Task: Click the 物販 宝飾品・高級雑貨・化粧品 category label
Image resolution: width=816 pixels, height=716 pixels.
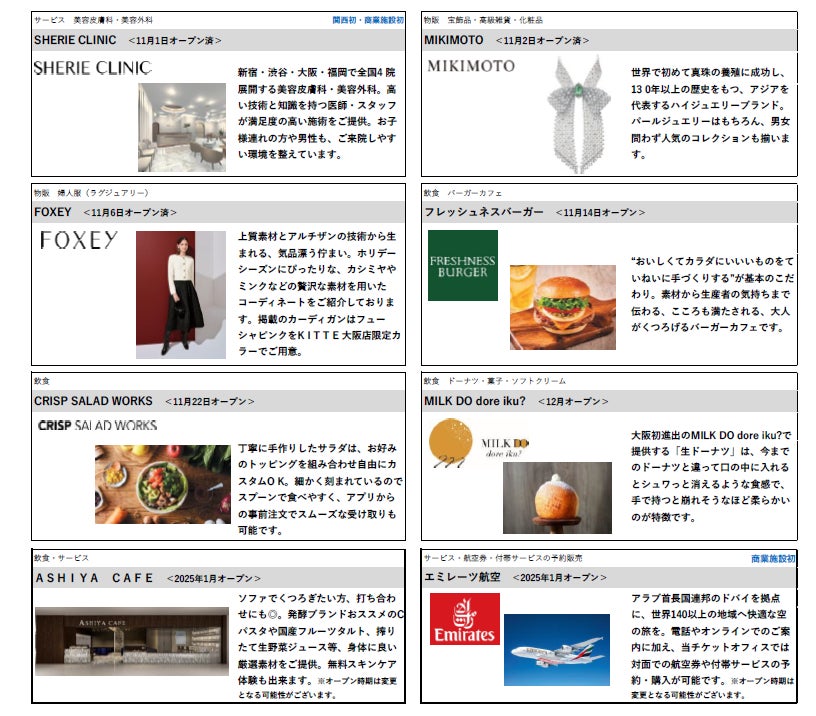Action: 483,20
